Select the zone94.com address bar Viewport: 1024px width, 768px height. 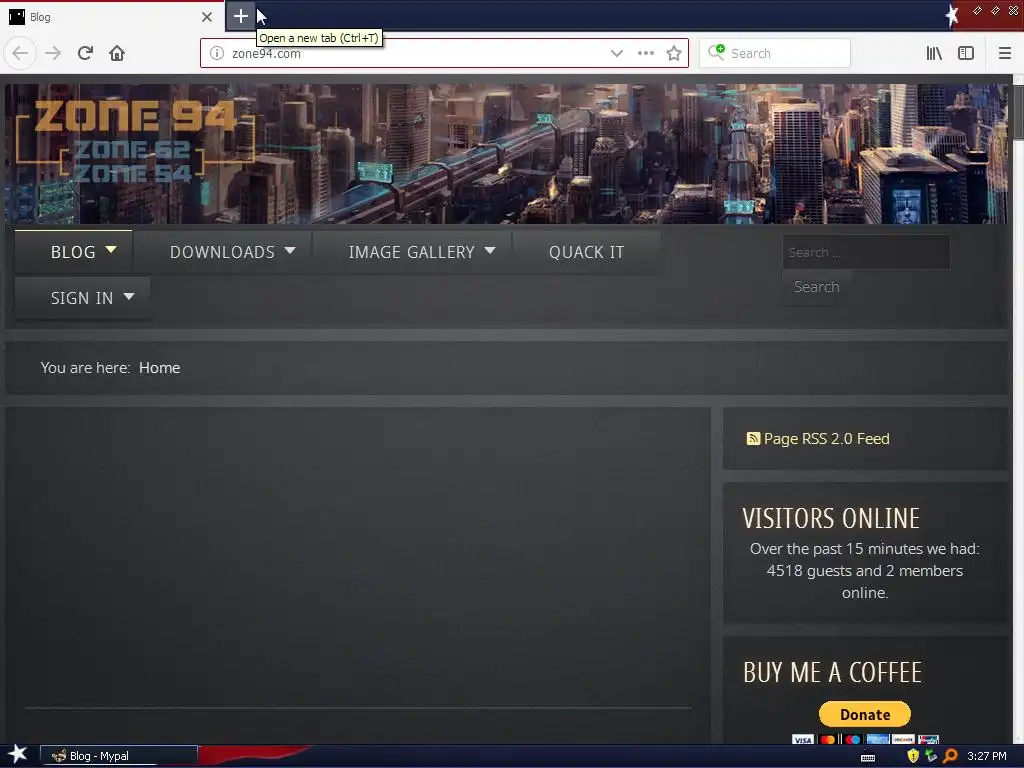coord(444,54)
